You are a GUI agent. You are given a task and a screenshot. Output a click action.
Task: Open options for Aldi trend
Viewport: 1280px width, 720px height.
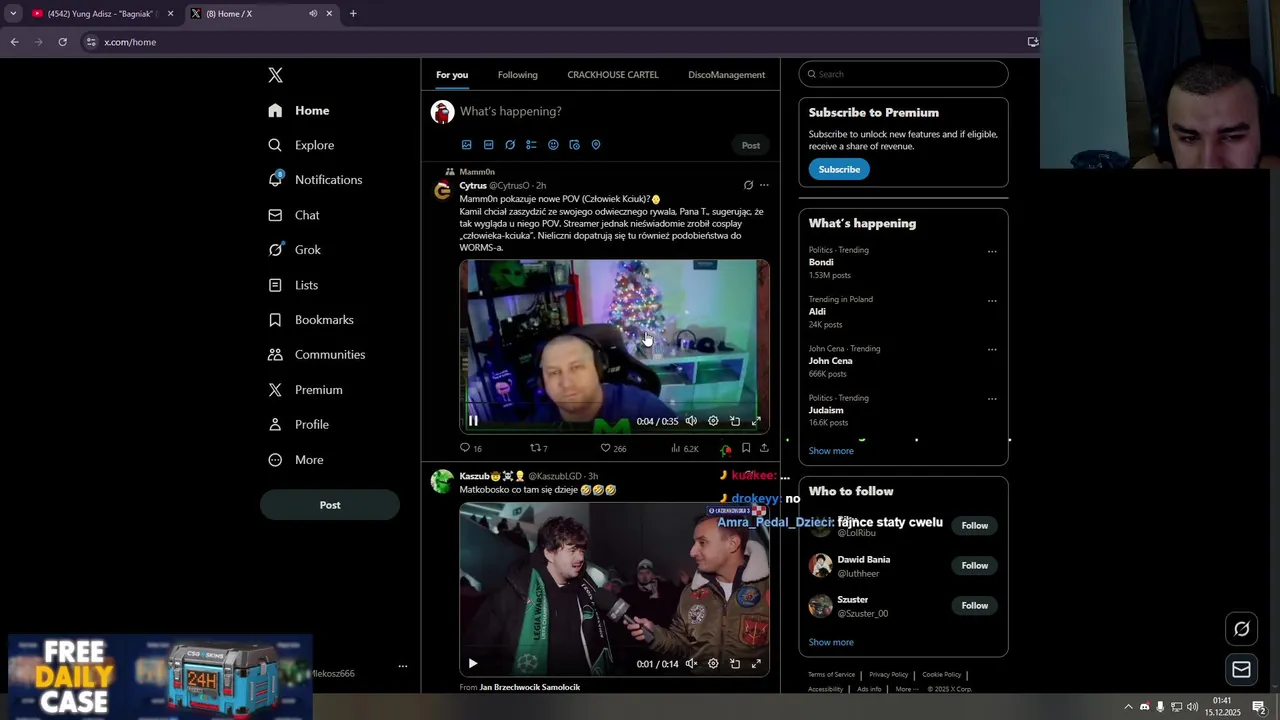point(992,300)
